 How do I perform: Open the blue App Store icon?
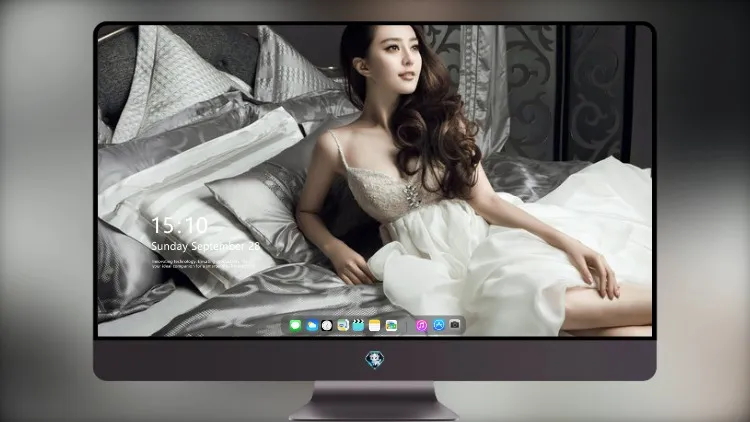[439, 325]
